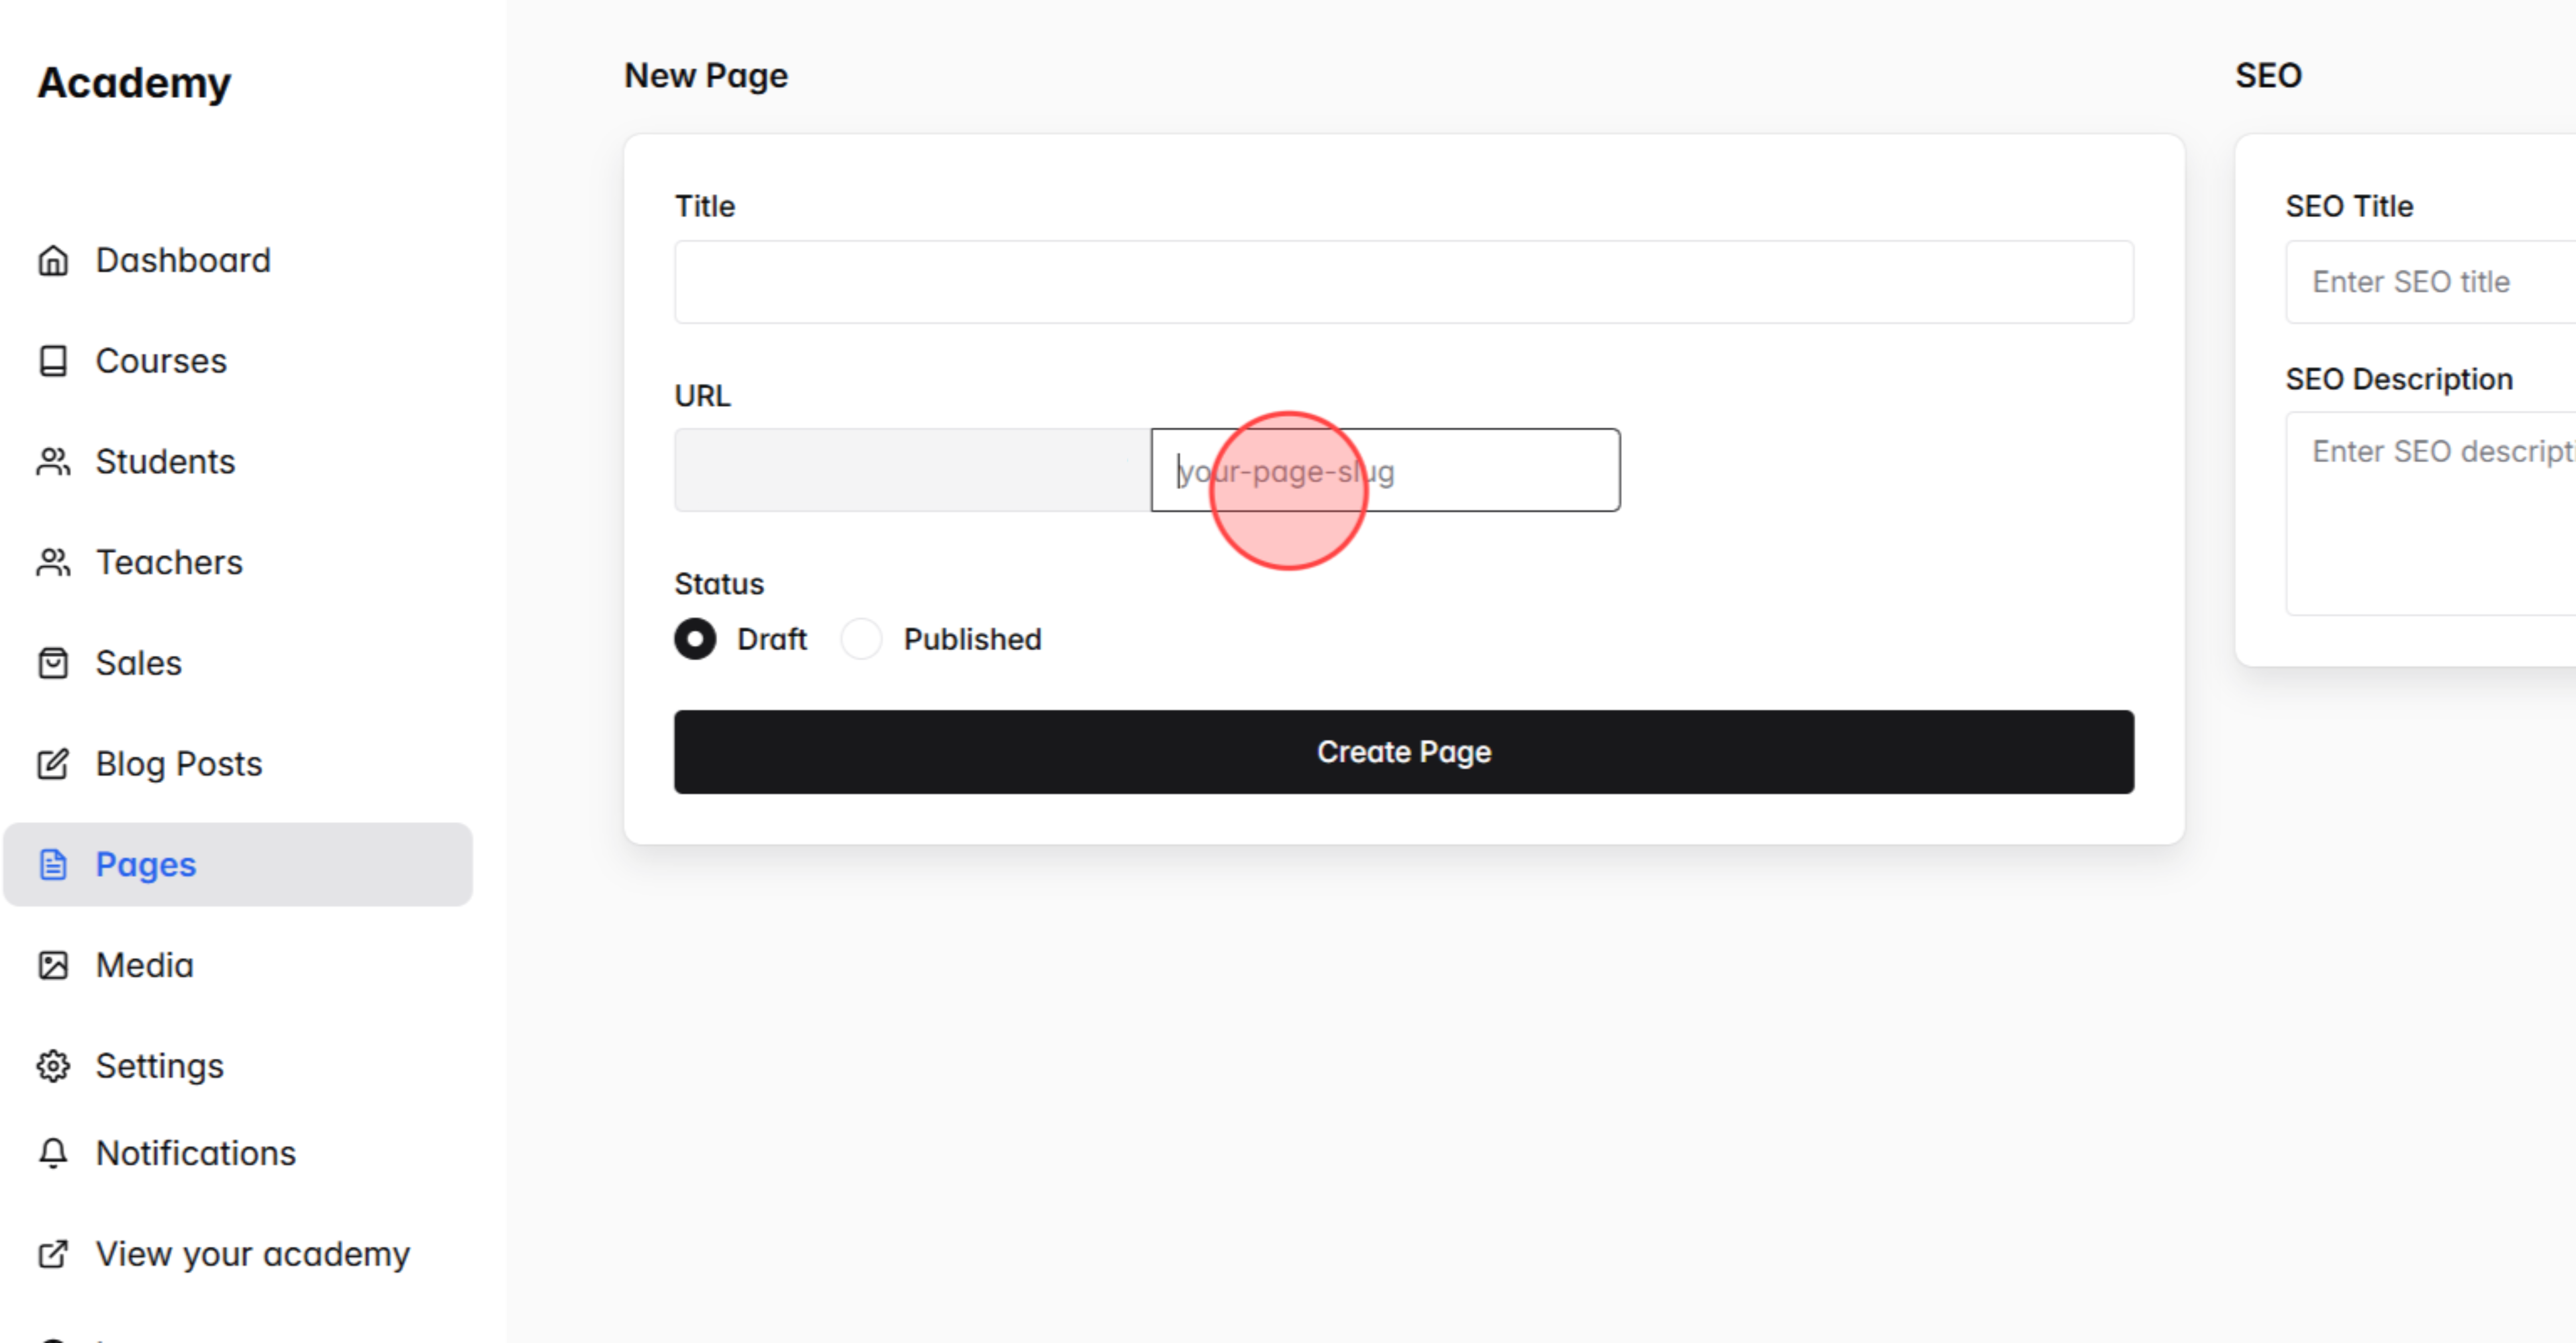Screen dimensions: 2576x1343
Task: Open the Pages section from the sidebar
Action: point(146,864)
